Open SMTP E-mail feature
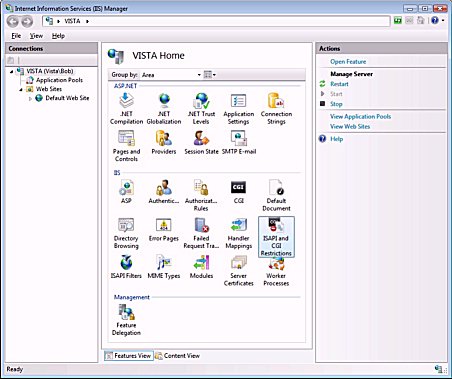This screenshot has height=379, width=452. (239, 142)
